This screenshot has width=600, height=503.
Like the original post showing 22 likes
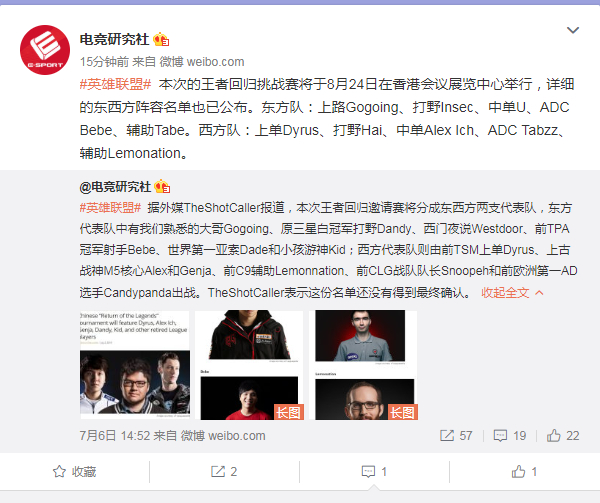pyautogui.click(x=563, y=436)
